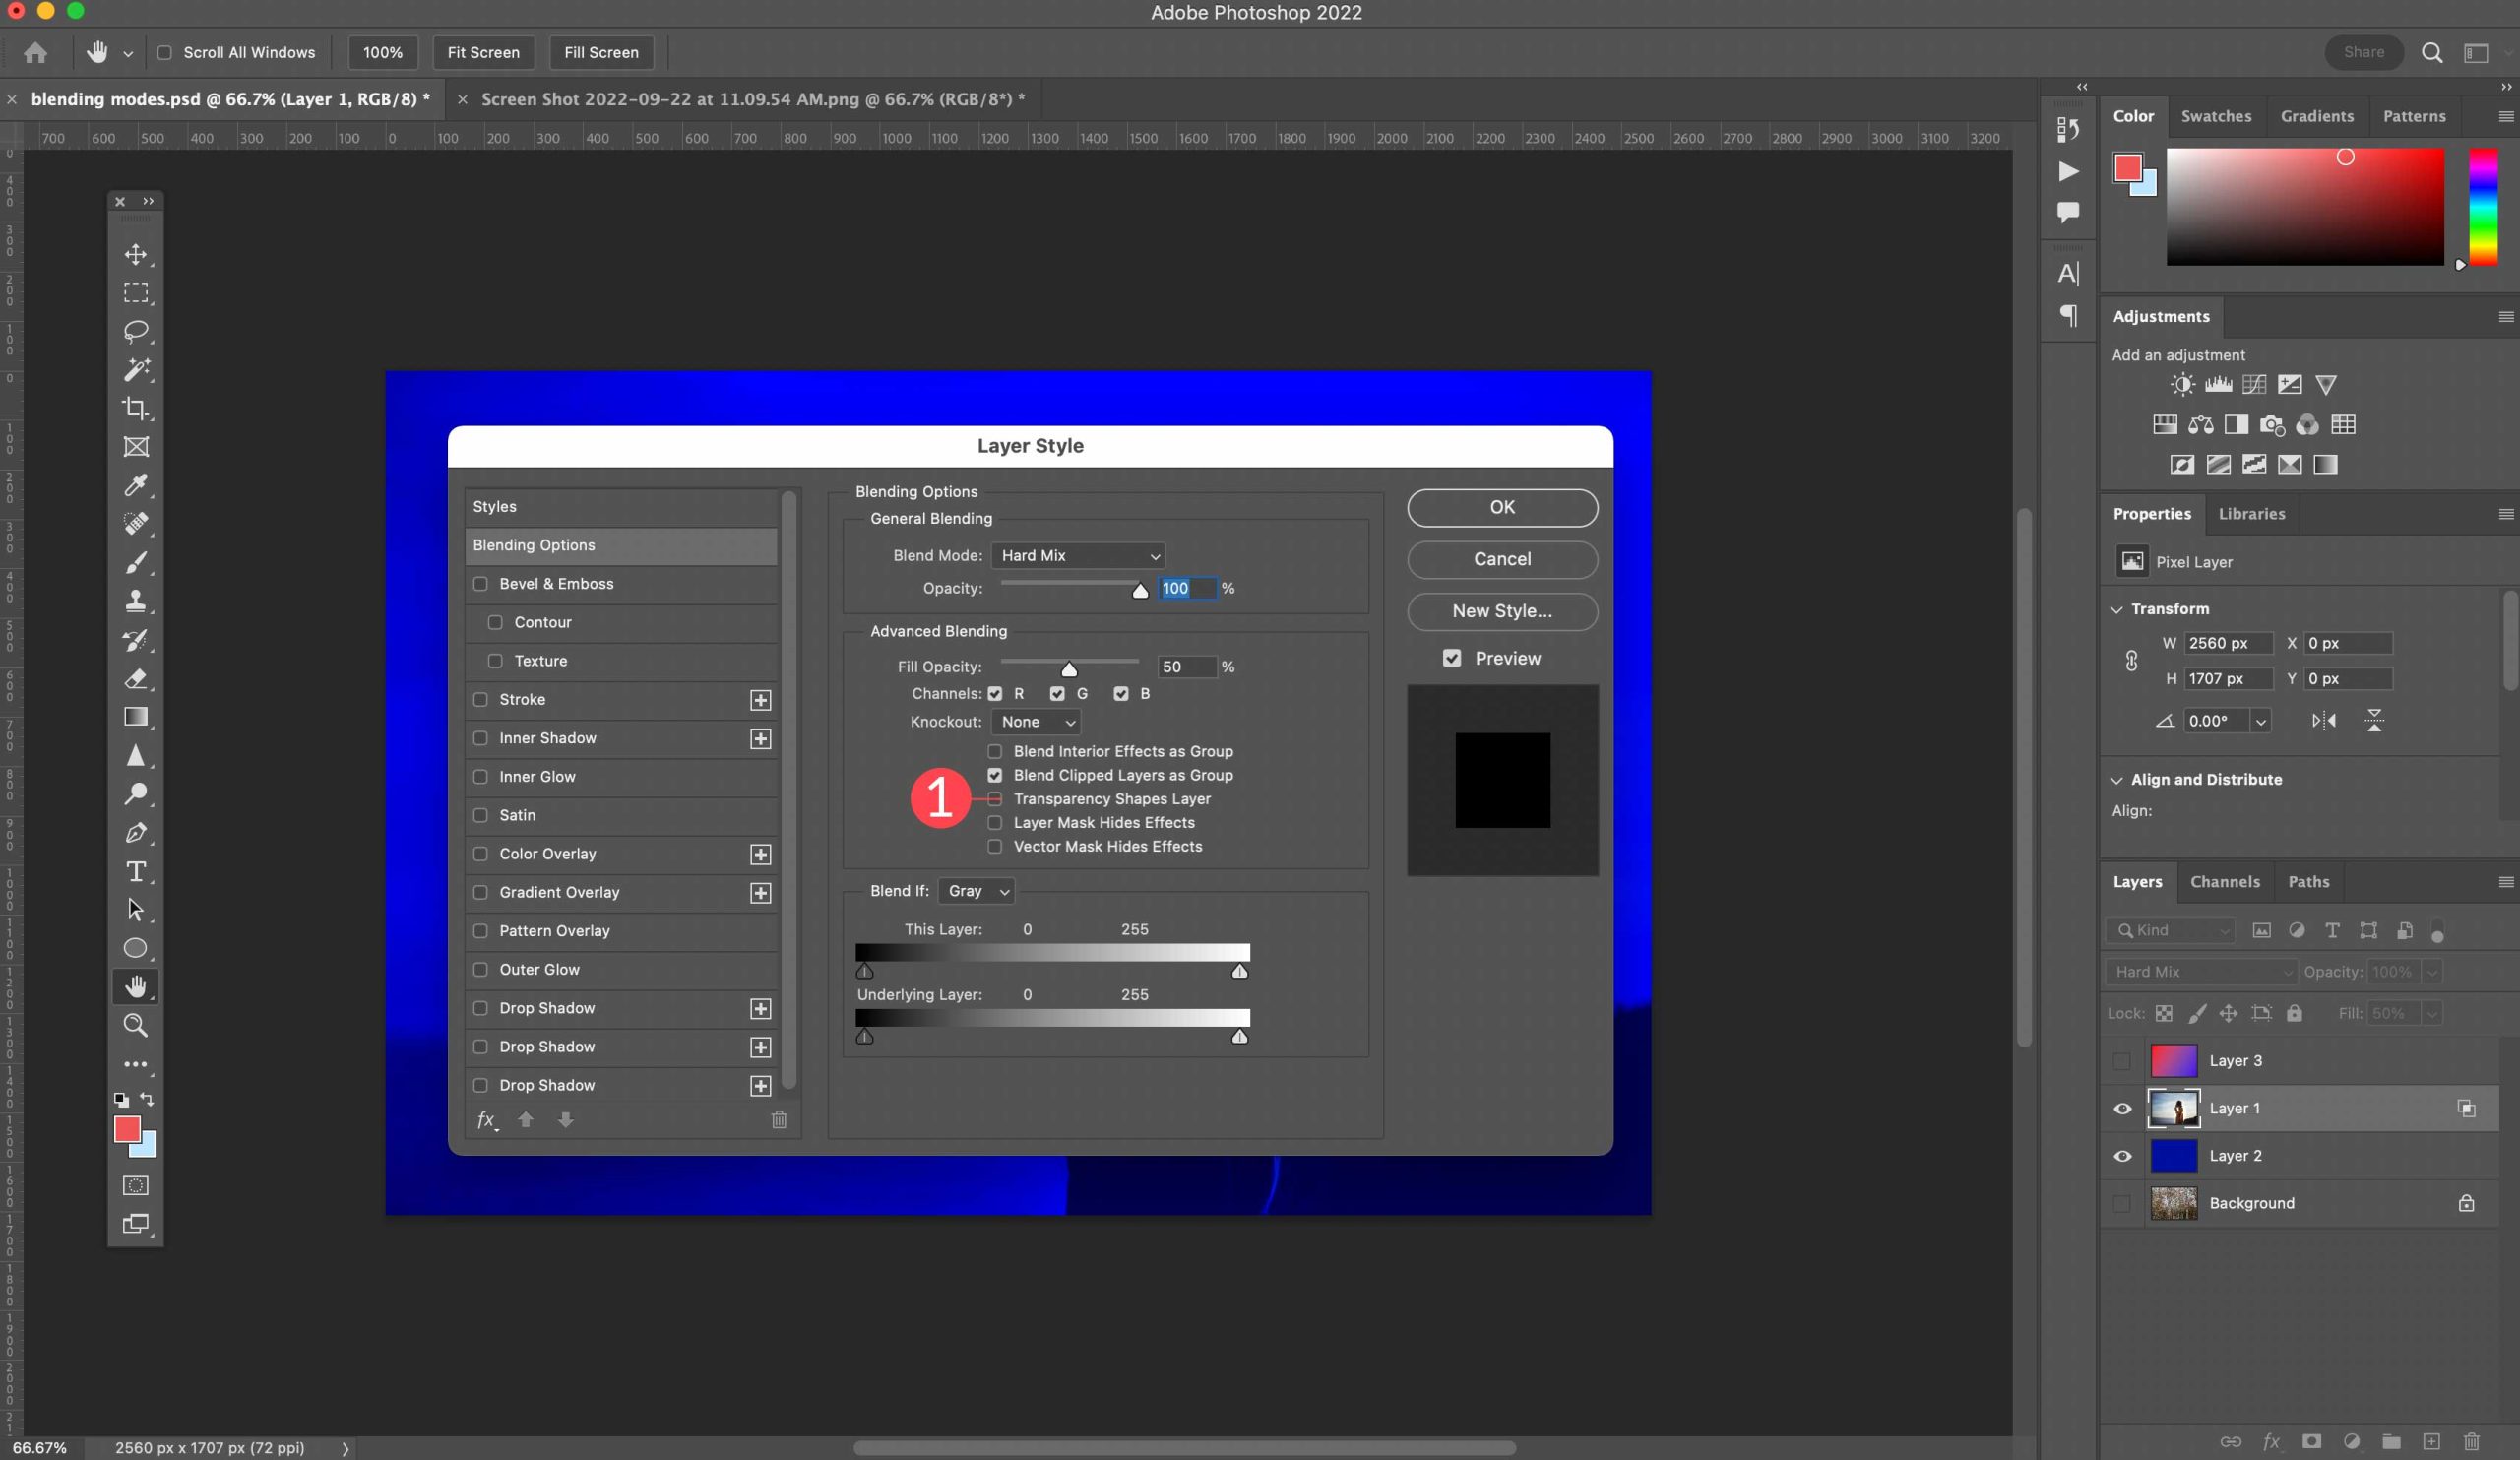Select the Crop tool
This screenshot has width=2520, height=1460.
pyautogui.click(x=136, y=407)
